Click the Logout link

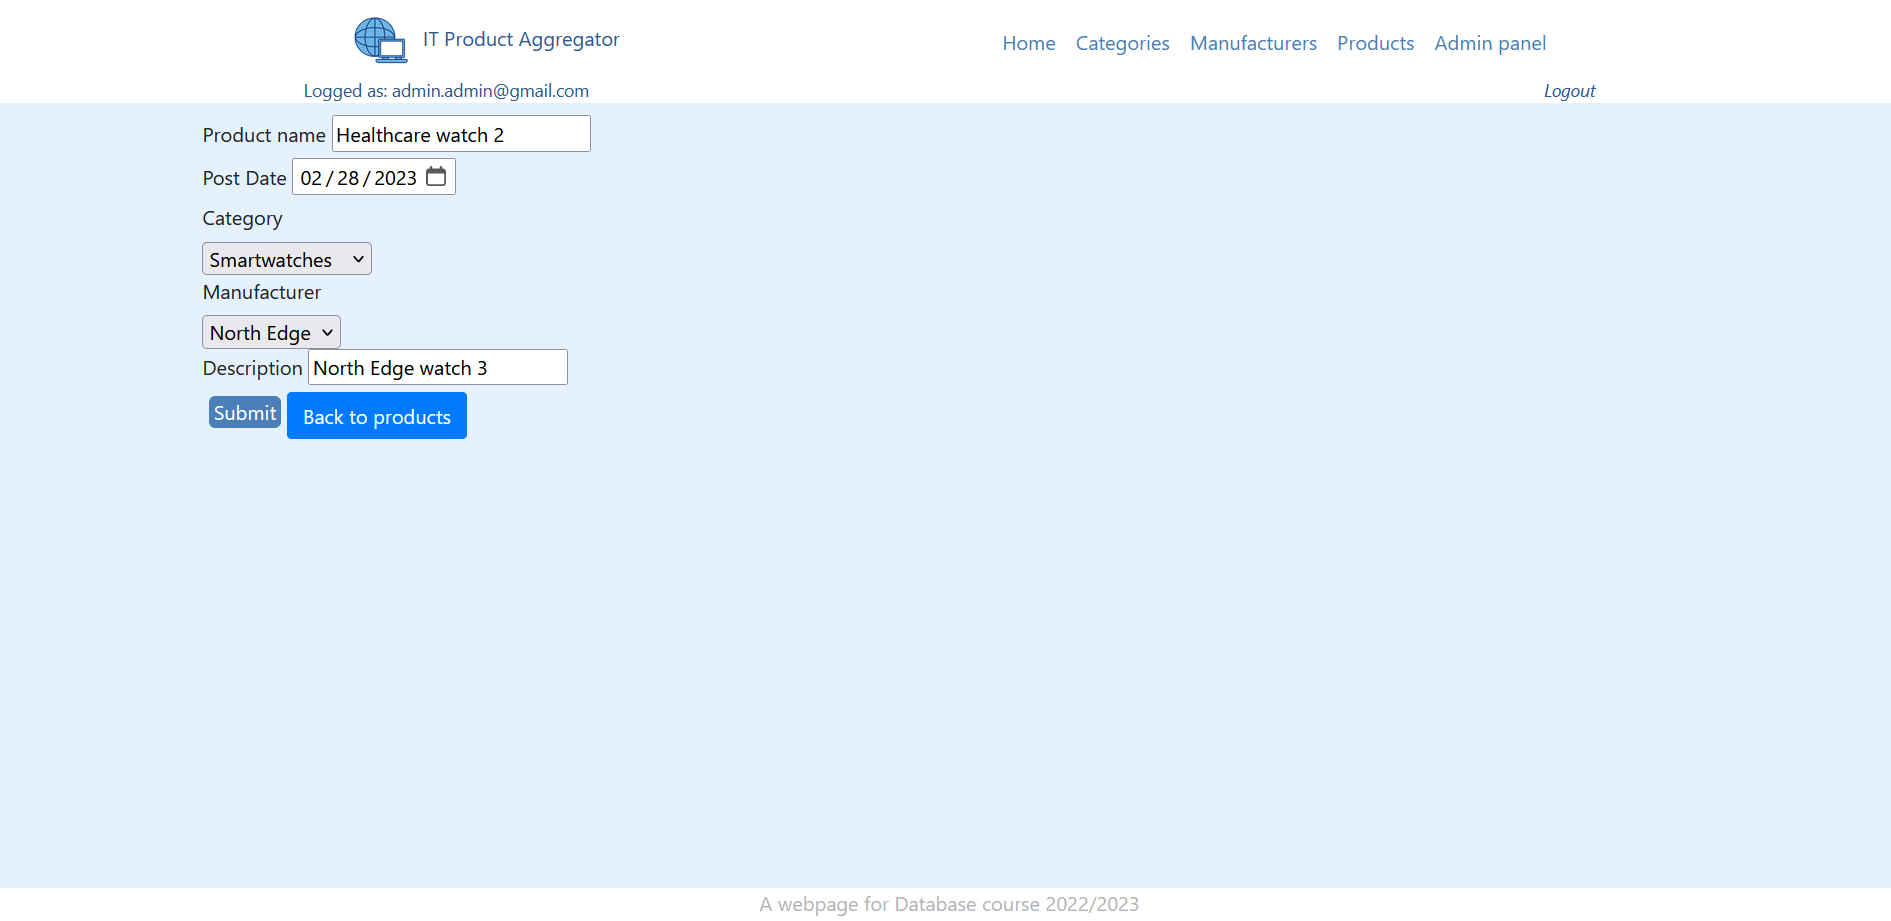[1568, 91]
